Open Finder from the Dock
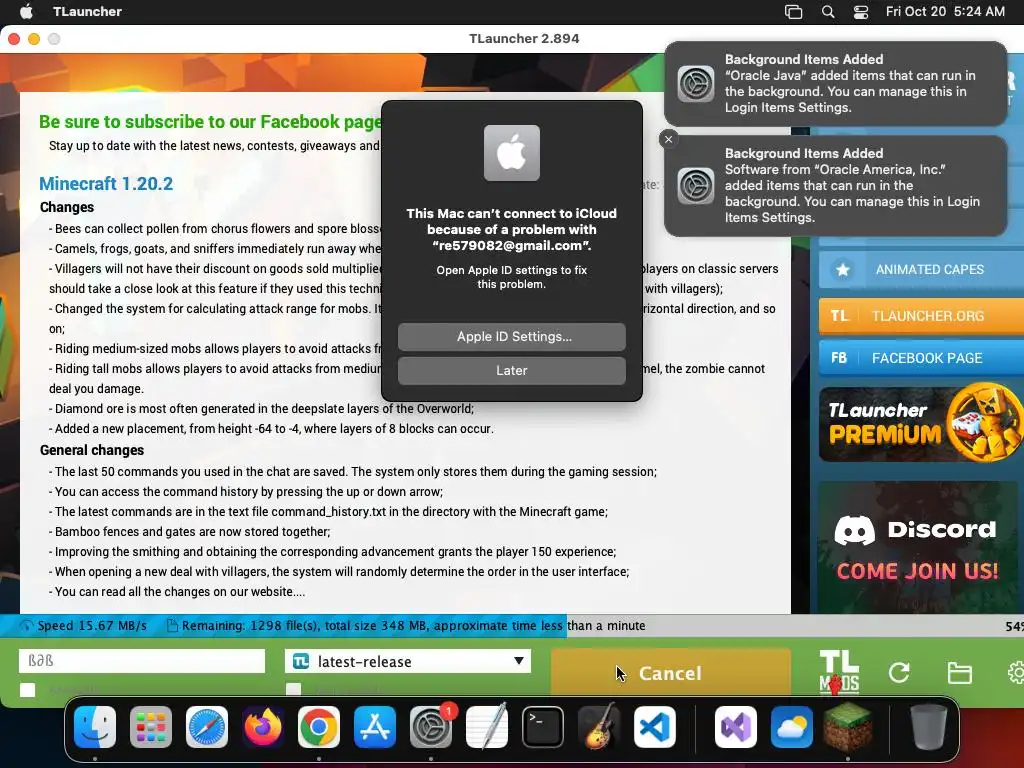This screenshot has height=768, width=1024. tap(95, 727)
